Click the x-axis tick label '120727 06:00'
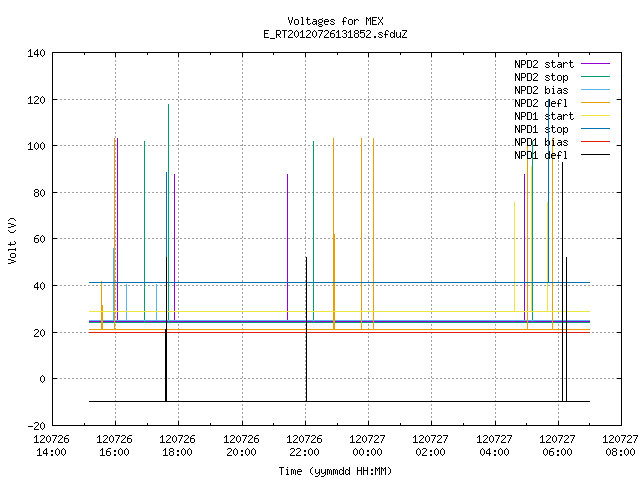 pyautogui.click(x=558, y=446)
